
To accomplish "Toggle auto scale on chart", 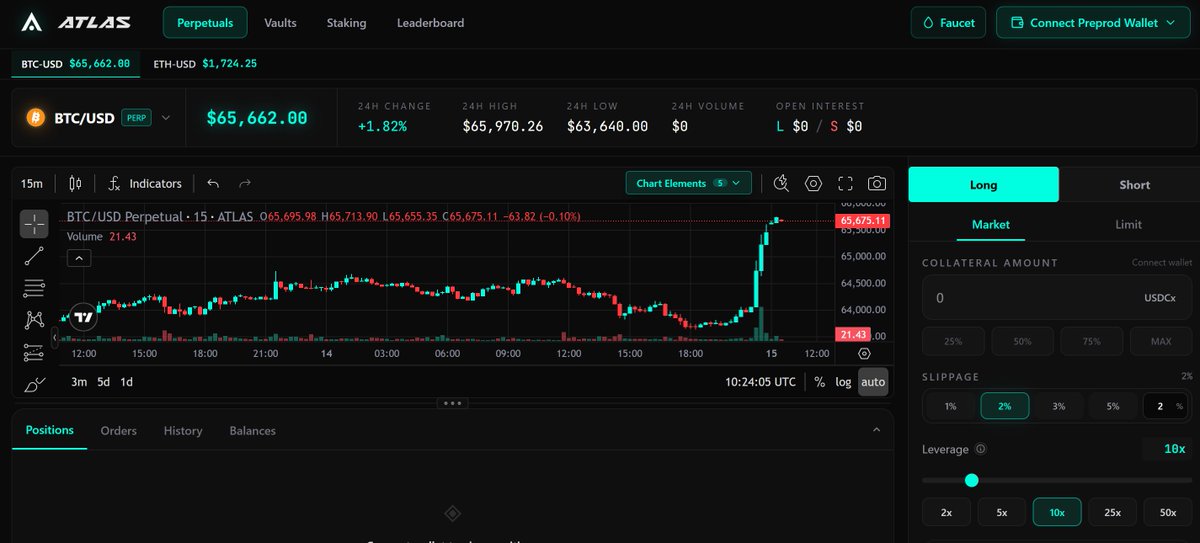I will point(873,382).
